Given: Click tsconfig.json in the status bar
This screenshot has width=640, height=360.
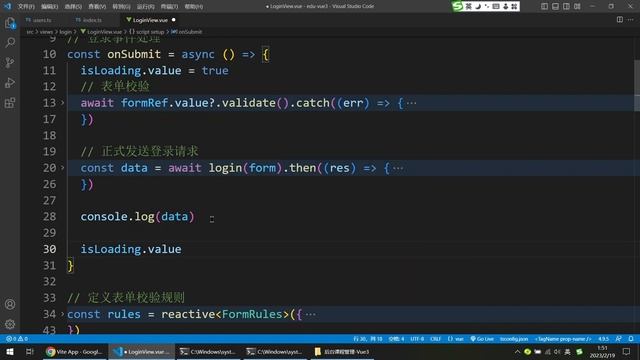Looking at the screenshot, I should [x=514, y=339].
